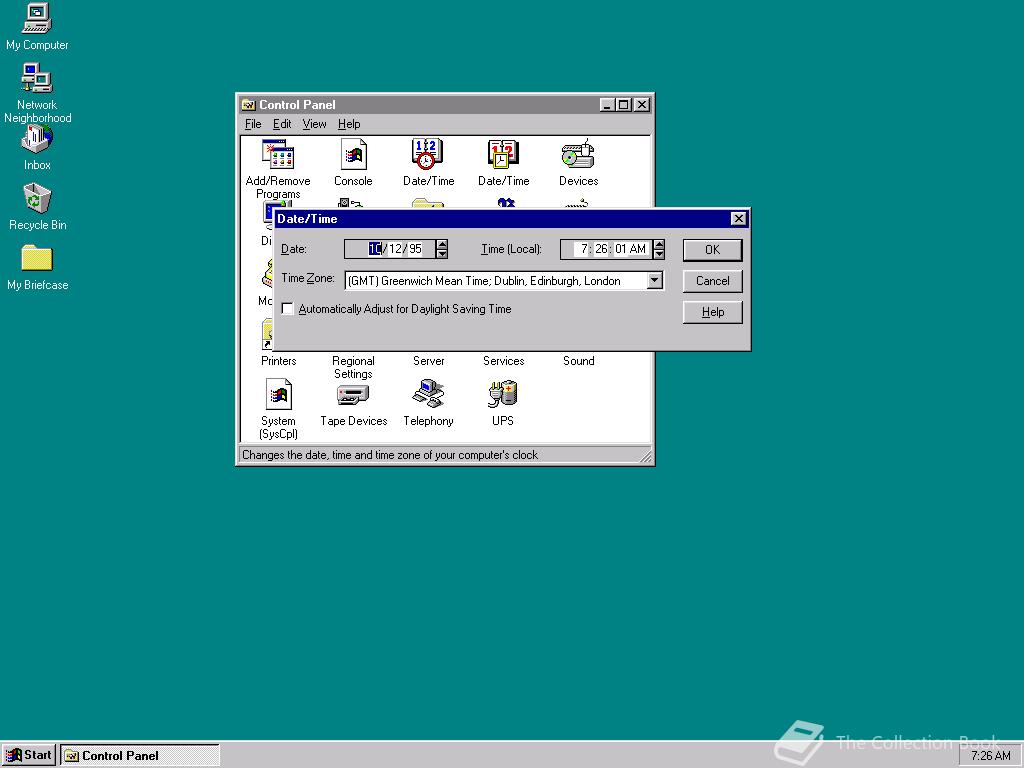Open the Help menu in Control Panel
The image size is (1024, 768).
pyautogui.click(x=349, y=124)
